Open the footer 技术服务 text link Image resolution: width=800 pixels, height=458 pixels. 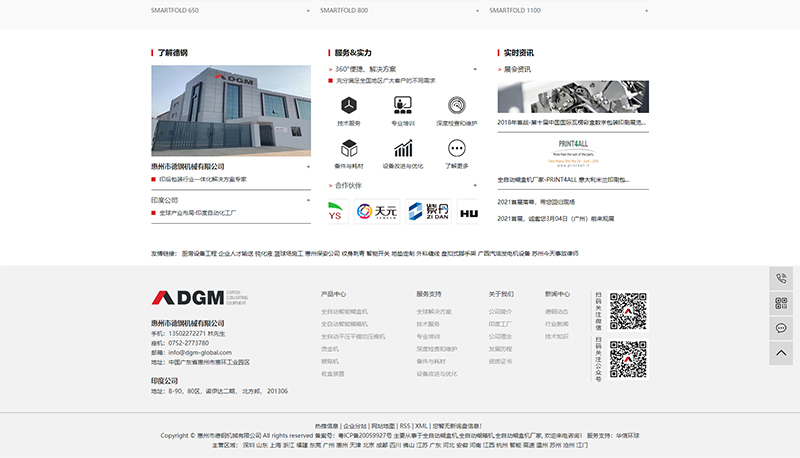point(428,324)
